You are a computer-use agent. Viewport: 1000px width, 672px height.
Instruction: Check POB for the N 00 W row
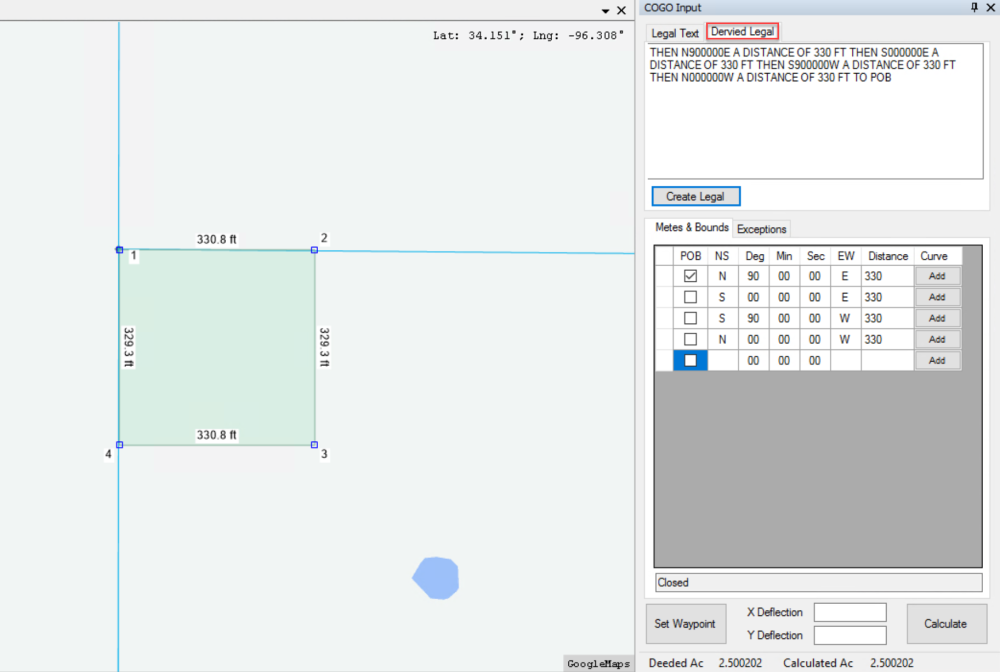pos(690,339)
